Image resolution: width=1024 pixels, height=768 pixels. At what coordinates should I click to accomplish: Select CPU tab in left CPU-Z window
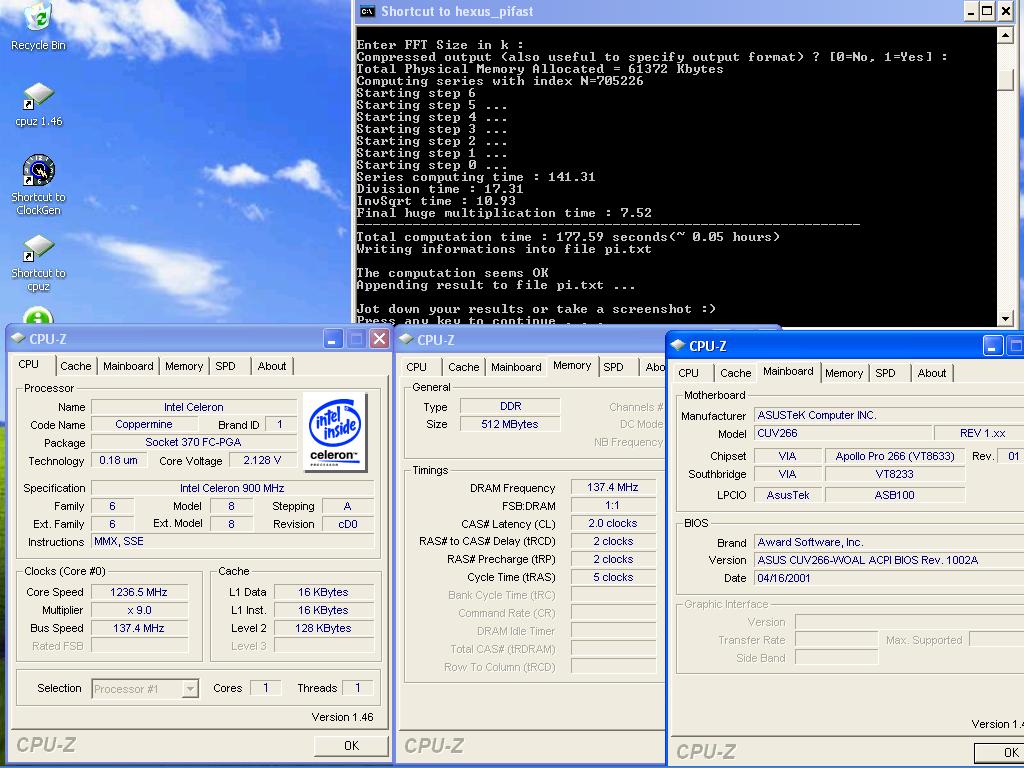pyautogui.click(x=29, y=364)
